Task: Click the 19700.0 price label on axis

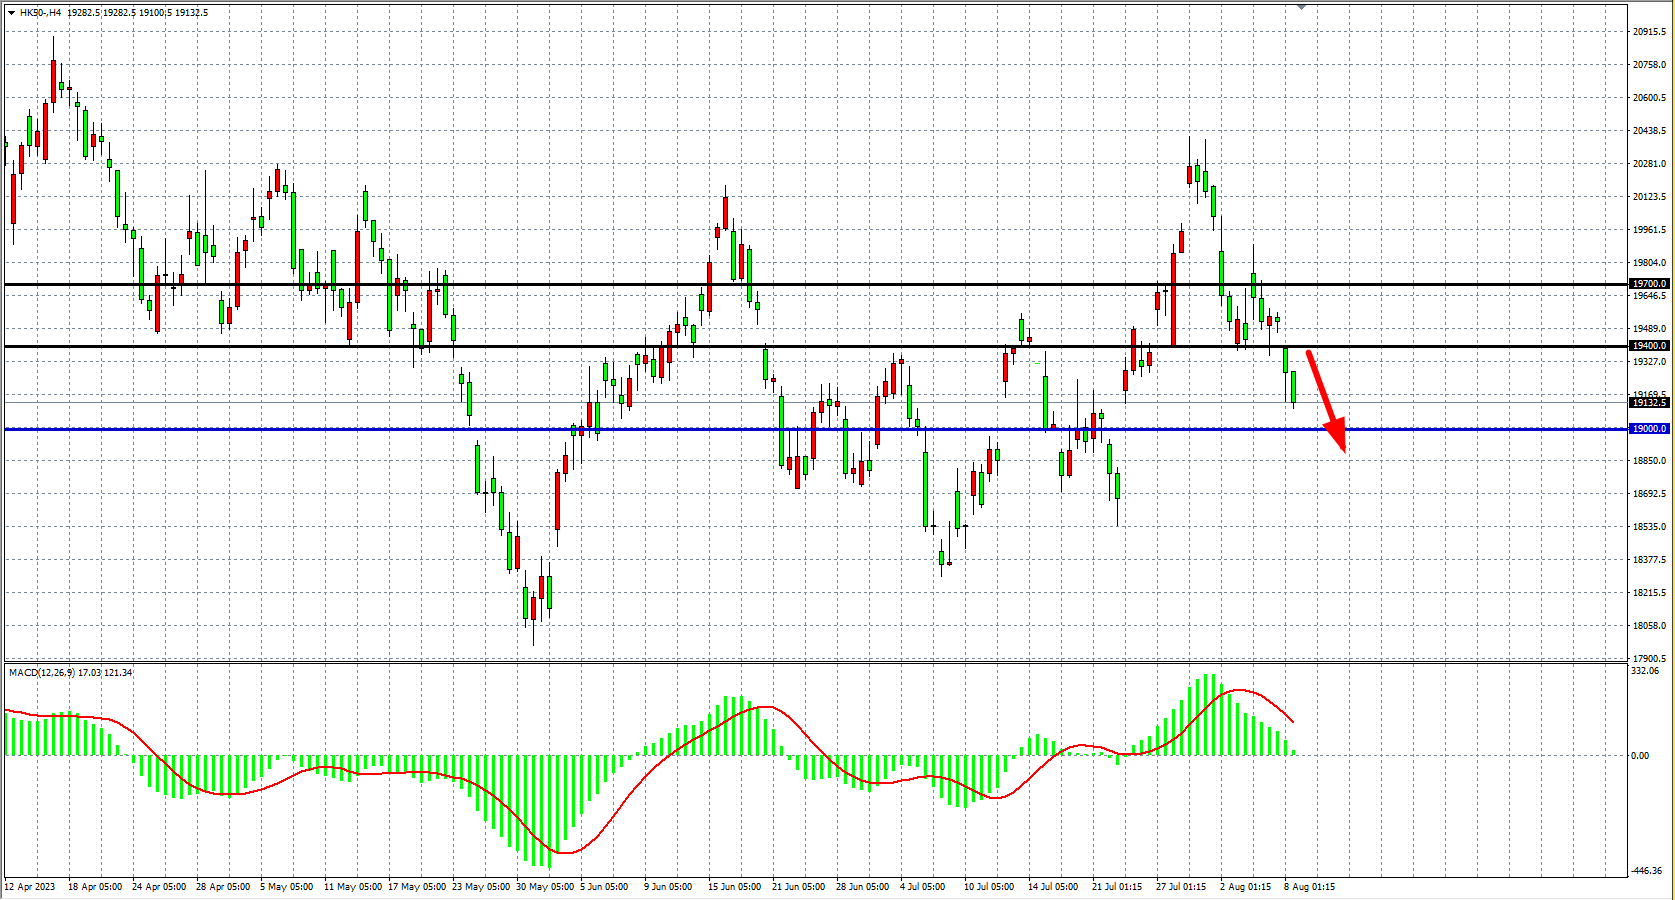Action: [x=1649, y=284]
